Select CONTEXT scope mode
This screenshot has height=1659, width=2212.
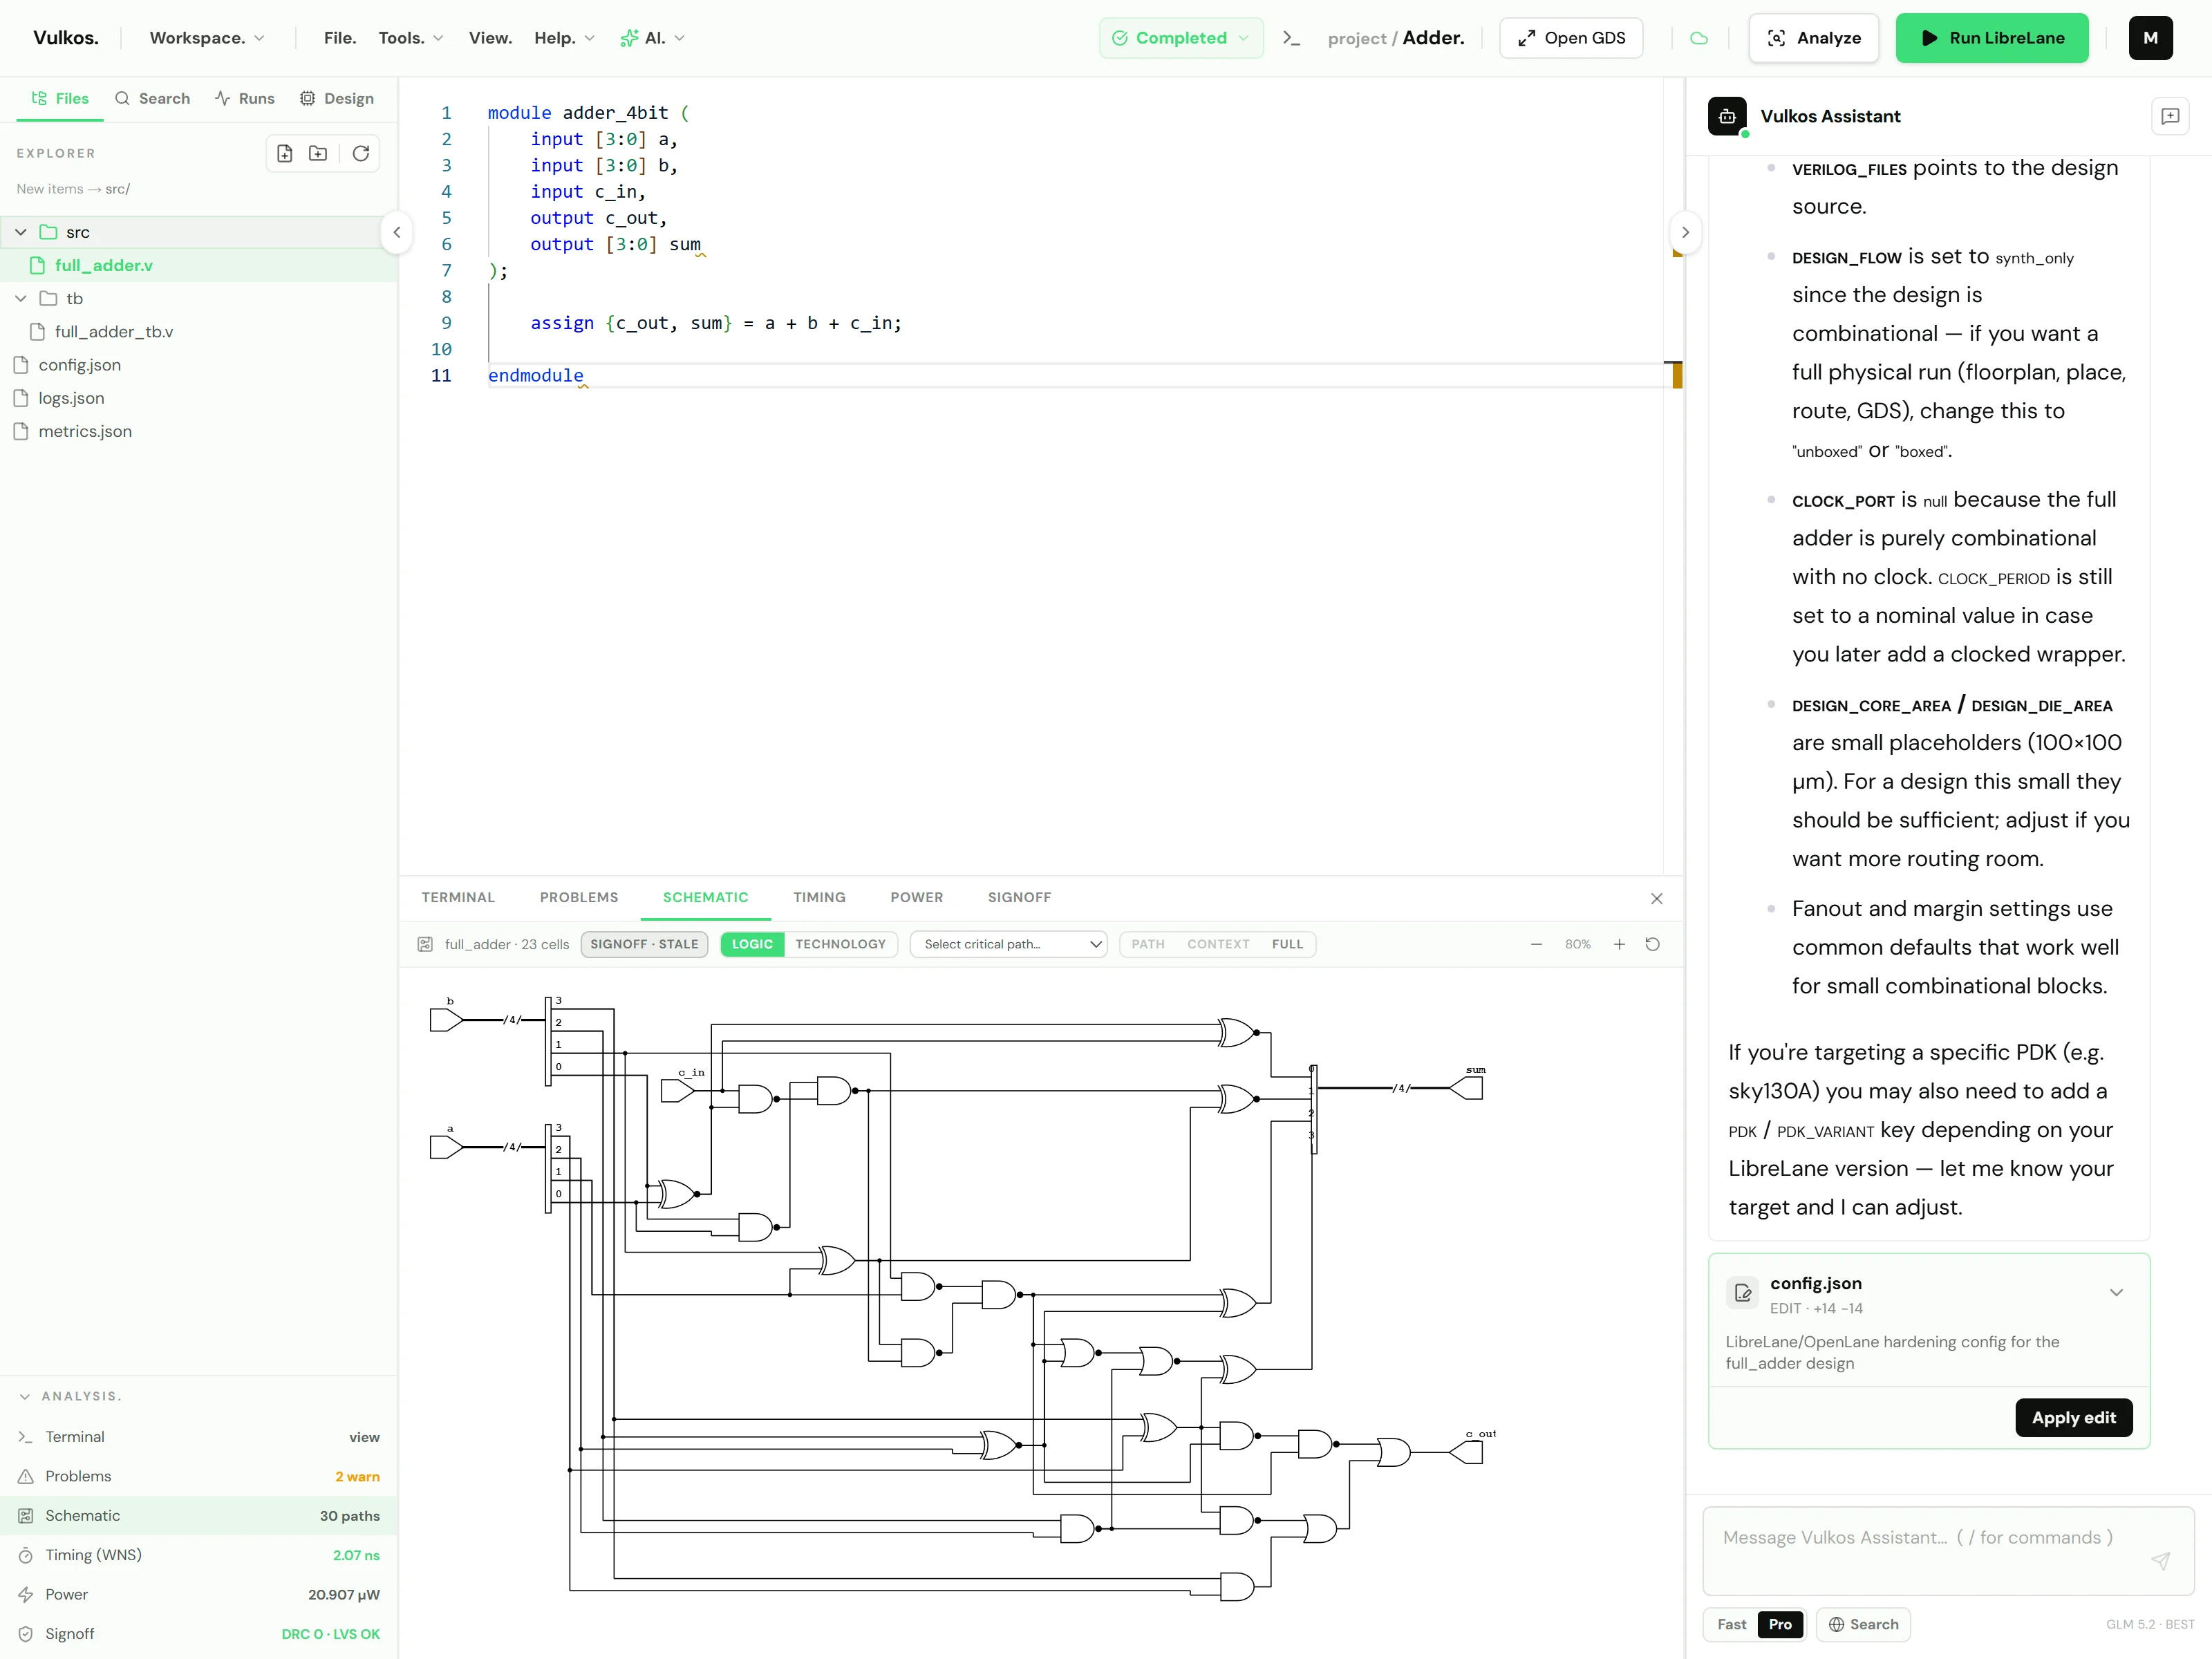(x=1218, y=944)
